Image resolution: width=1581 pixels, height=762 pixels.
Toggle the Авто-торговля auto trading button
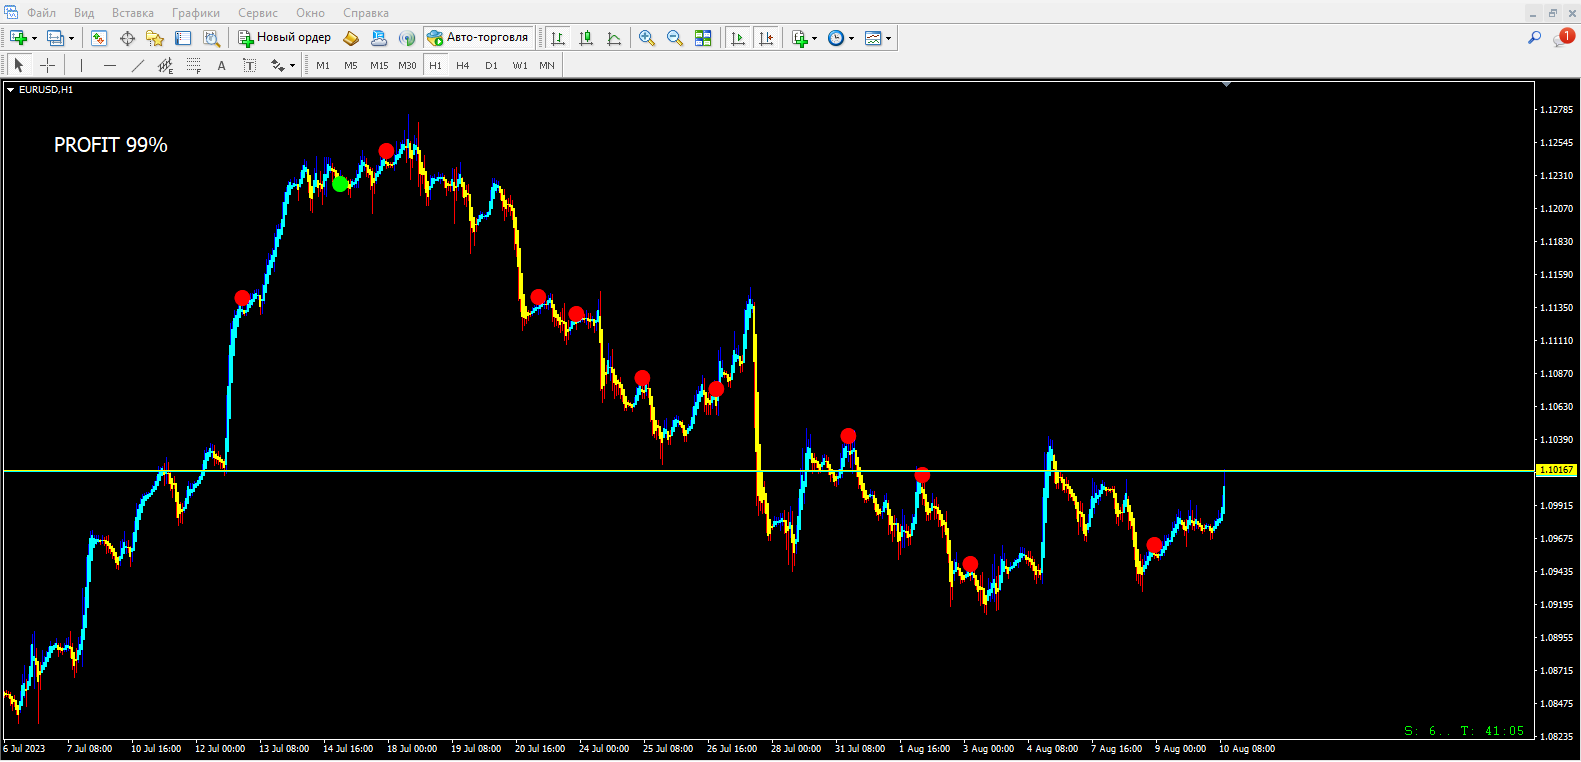[x=478, y=38]
